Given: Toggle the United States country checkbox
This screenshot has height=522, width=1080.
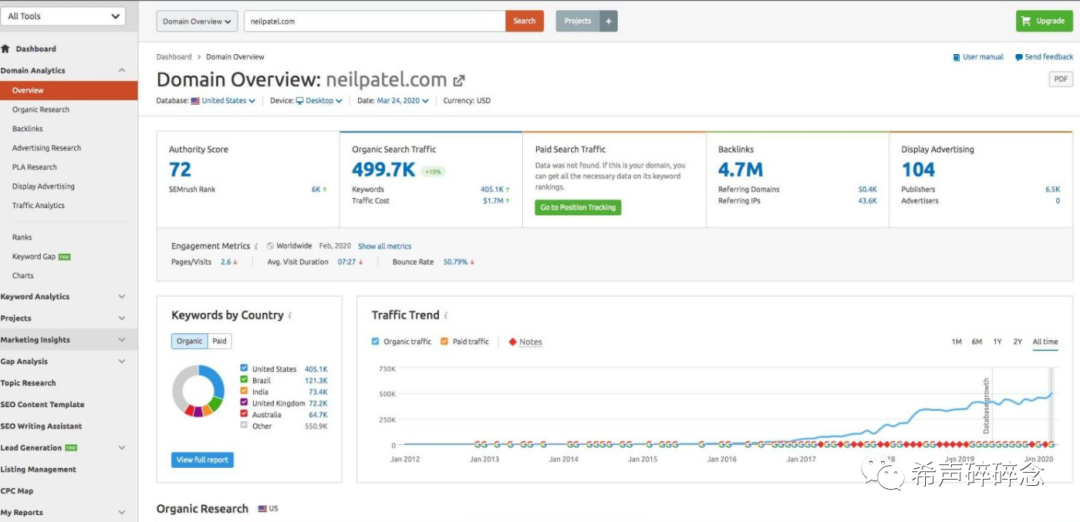Looking at the screenshot, I should pyautogui.click(x=244, y=368).
